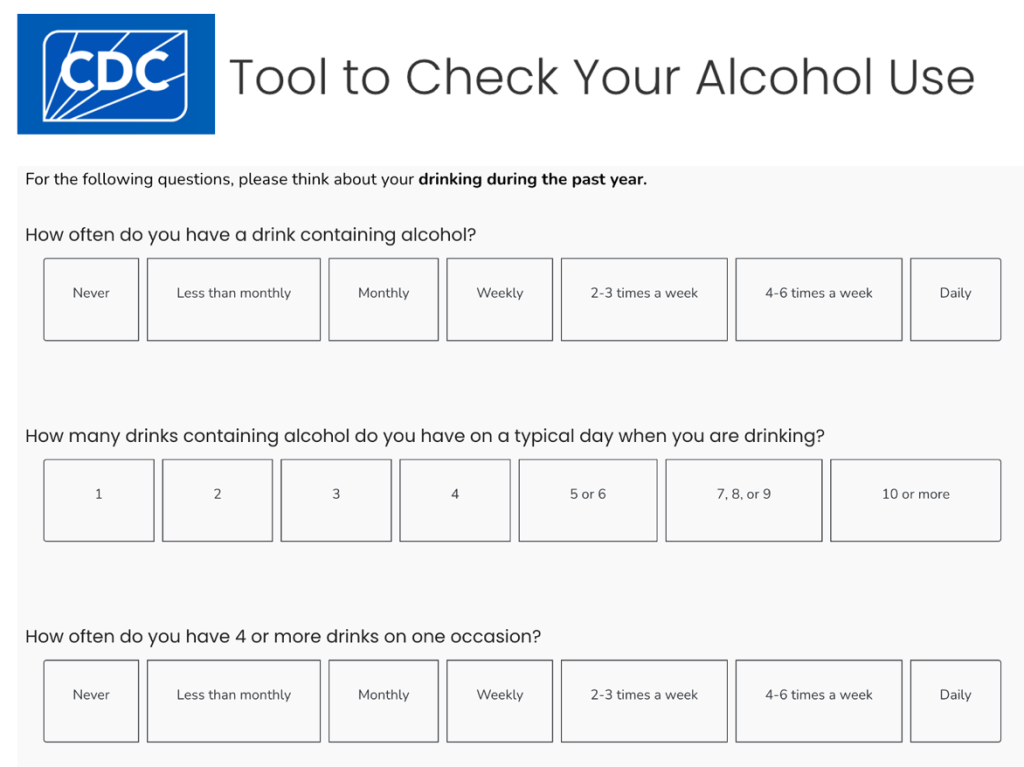Select '2-3 times a week' for first question
1024x767 pixels.
[x=644, y=299]
